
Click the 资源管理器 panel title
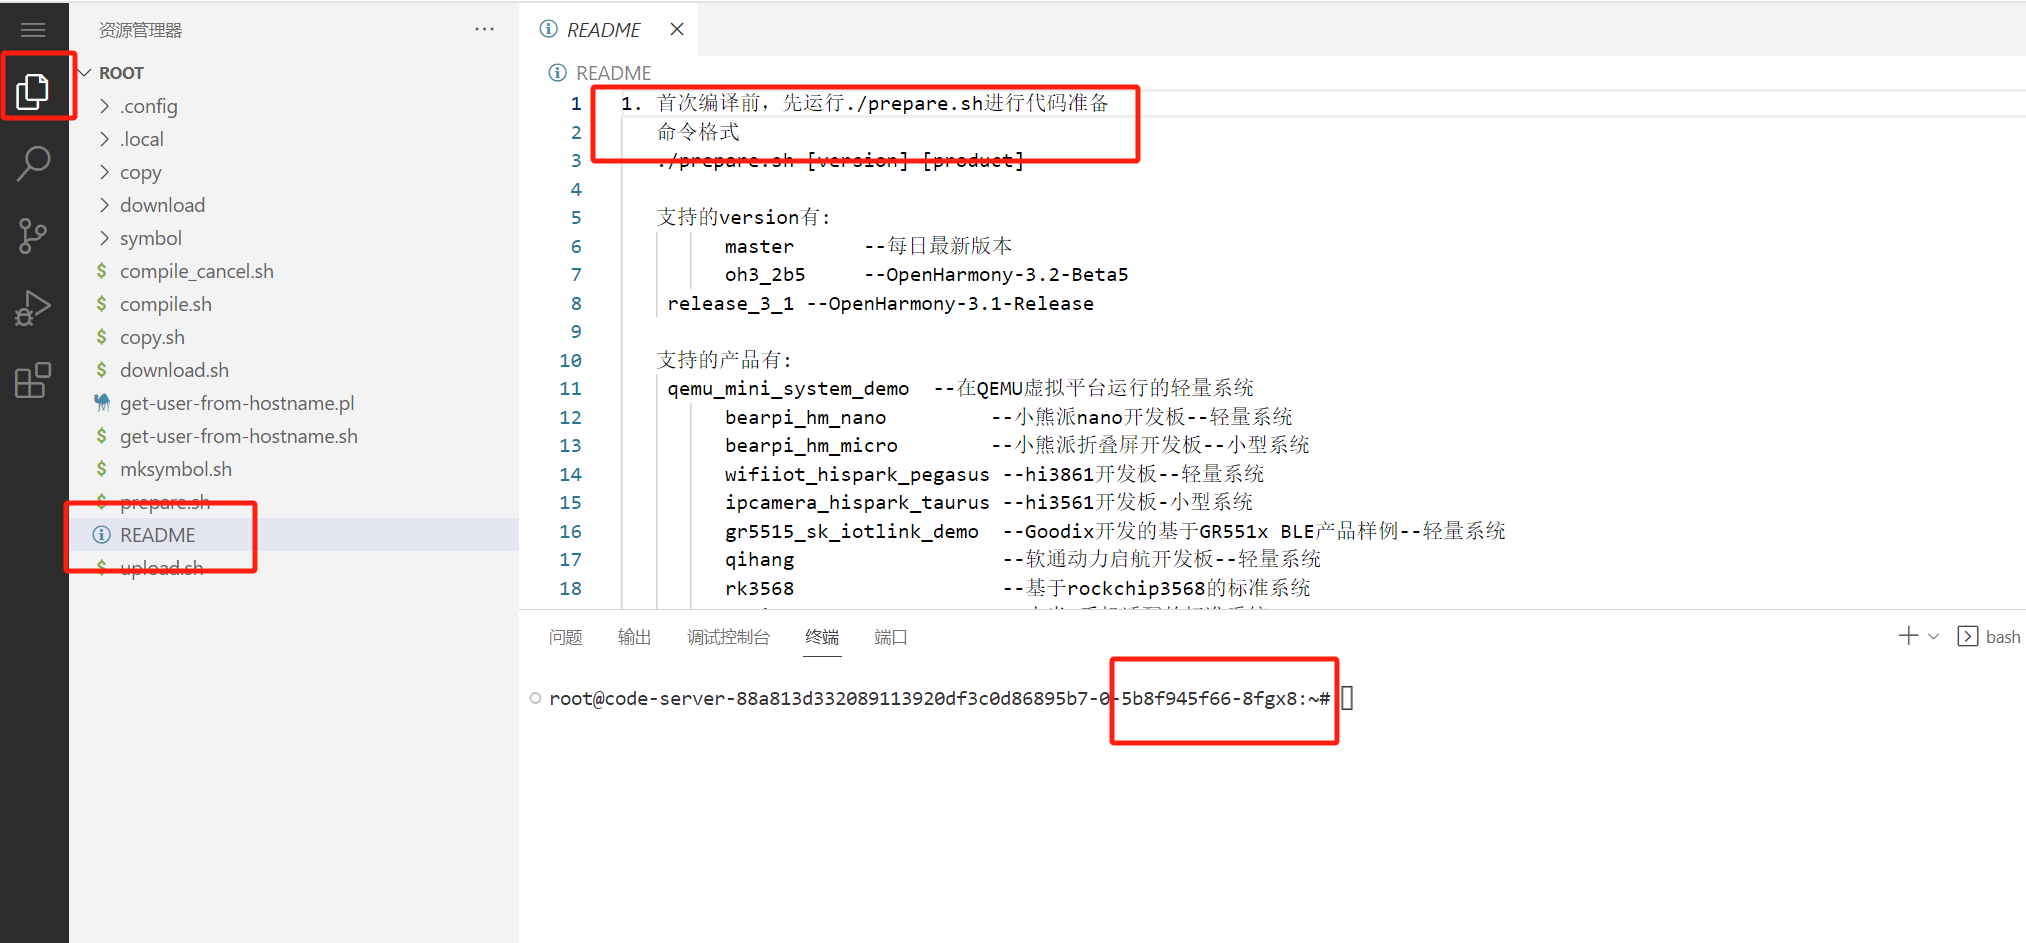pos(140,30)
